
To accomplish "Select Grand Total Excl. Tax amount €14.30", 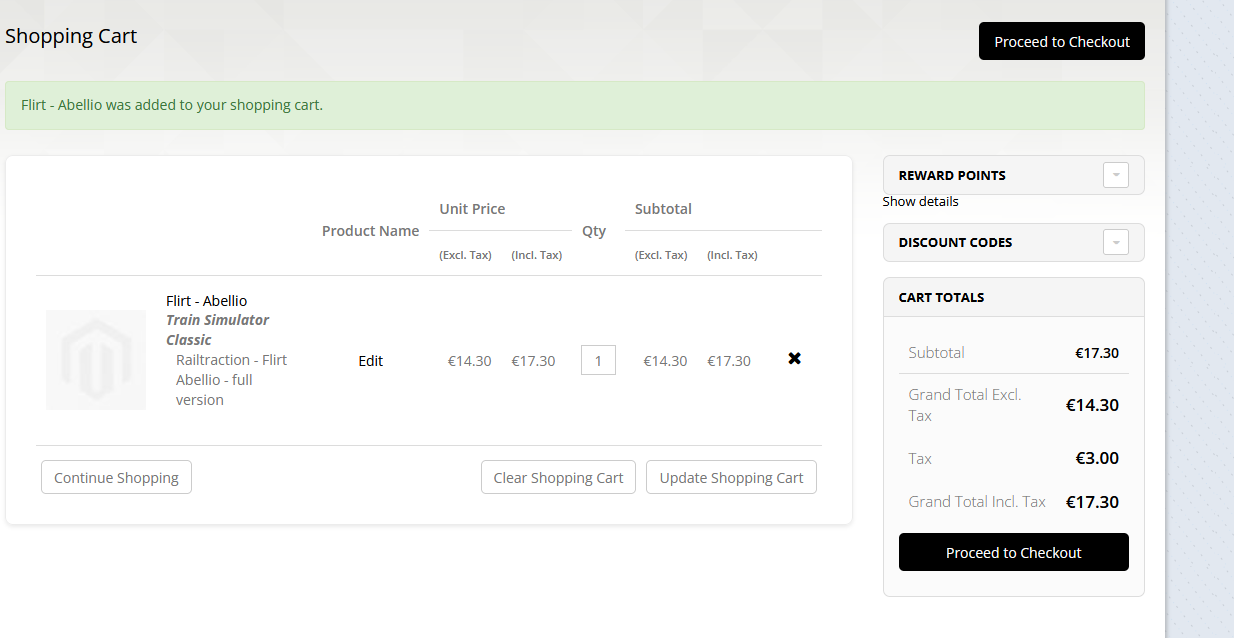I will coord(1092,405).
